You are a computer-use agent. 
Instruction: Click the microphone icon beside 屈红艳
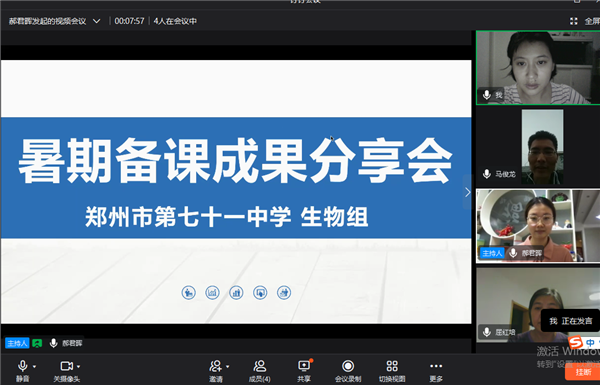tap(487, 332)
